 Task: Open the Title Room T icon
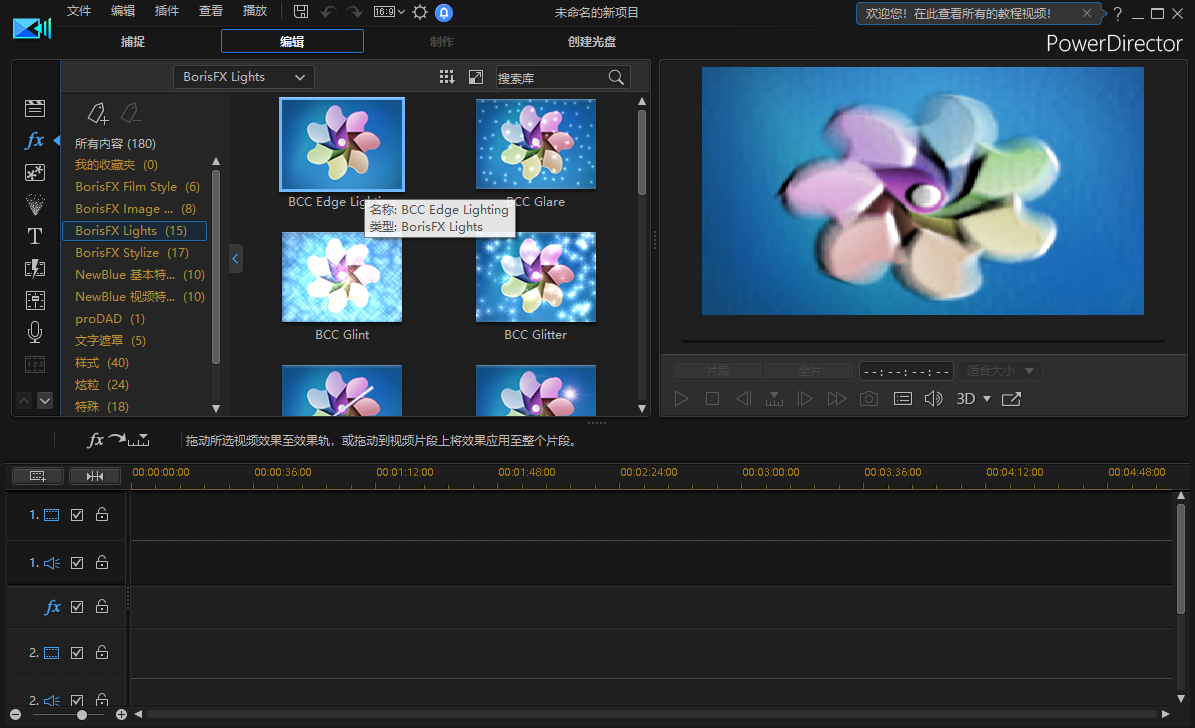[35, 236]
